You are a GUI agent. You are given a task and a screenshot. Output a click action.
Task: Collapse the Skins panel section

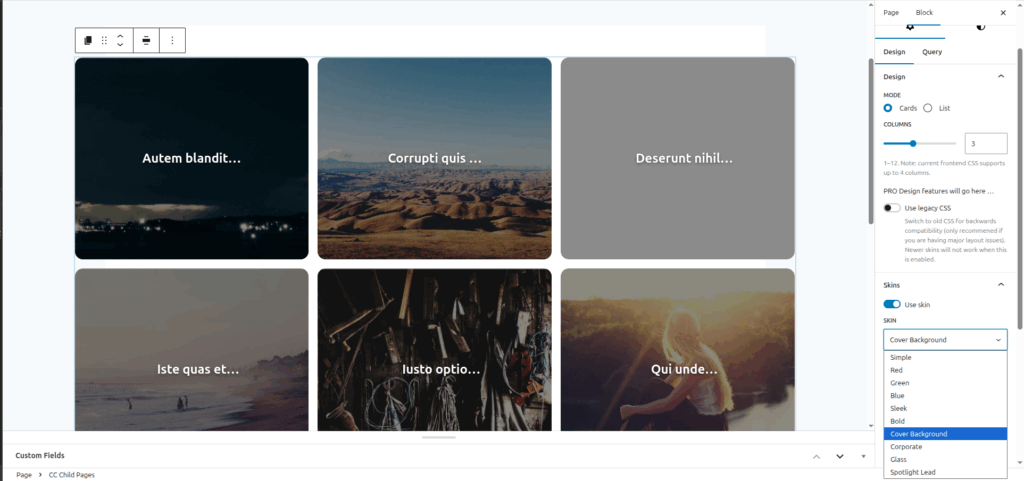pos(1000,285)
